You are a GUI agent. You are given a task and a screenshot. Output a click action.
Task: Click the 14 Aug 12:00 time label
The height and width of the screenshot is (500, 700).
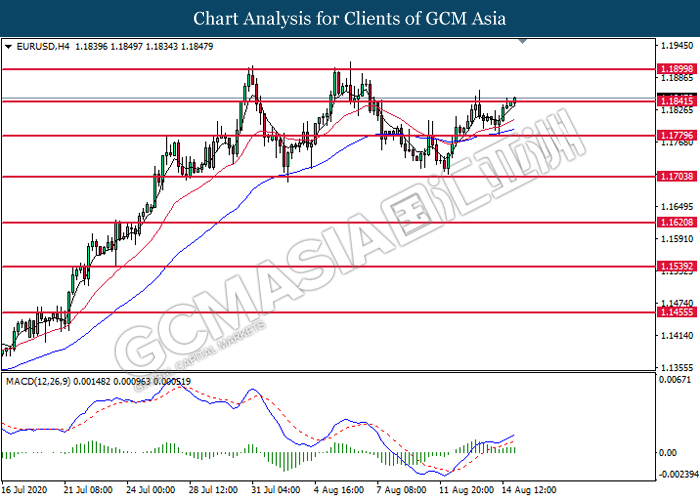click(529, 490)
